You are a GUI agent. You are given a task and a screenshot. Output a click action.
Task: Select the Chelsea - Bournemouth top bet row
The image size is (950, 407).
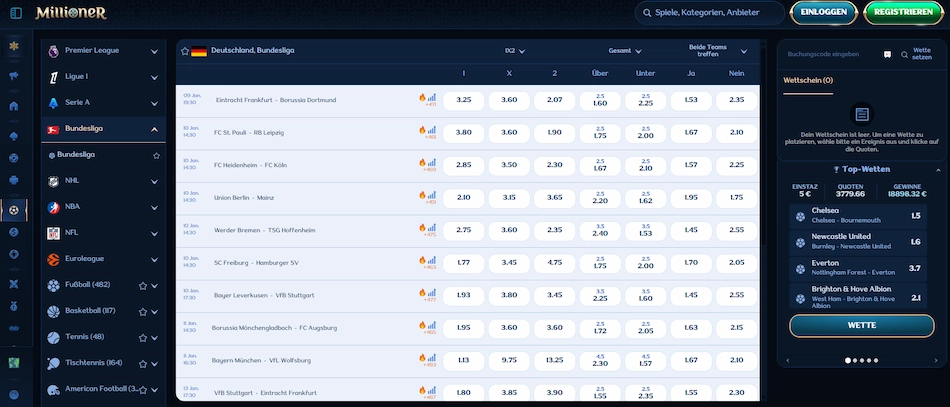[x=858, y=216]
